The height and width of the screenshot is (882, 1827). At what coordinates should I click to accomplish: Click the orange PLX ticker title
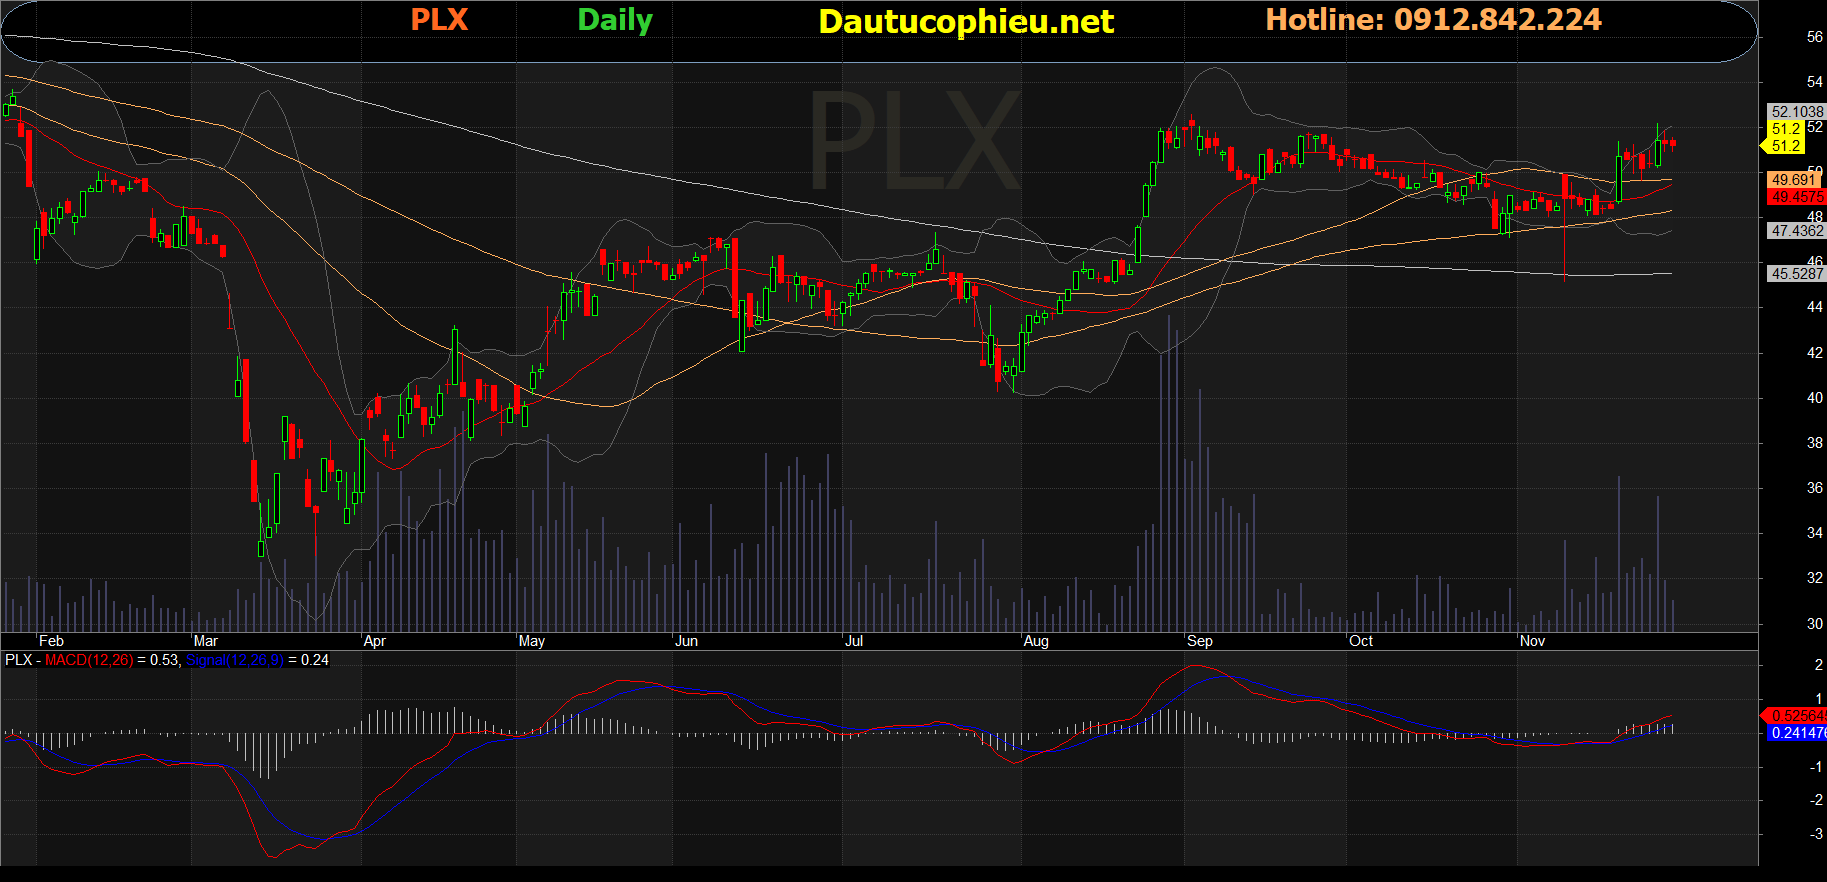point(439,20)
